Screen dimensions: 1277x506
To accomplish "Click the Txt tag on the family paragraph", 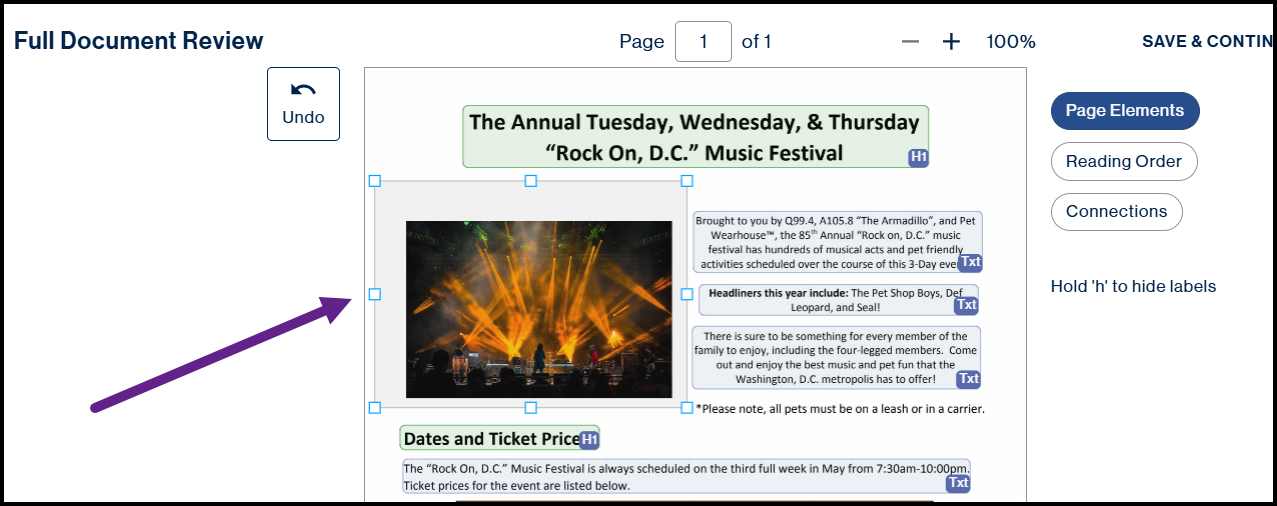I will [969, 380].
